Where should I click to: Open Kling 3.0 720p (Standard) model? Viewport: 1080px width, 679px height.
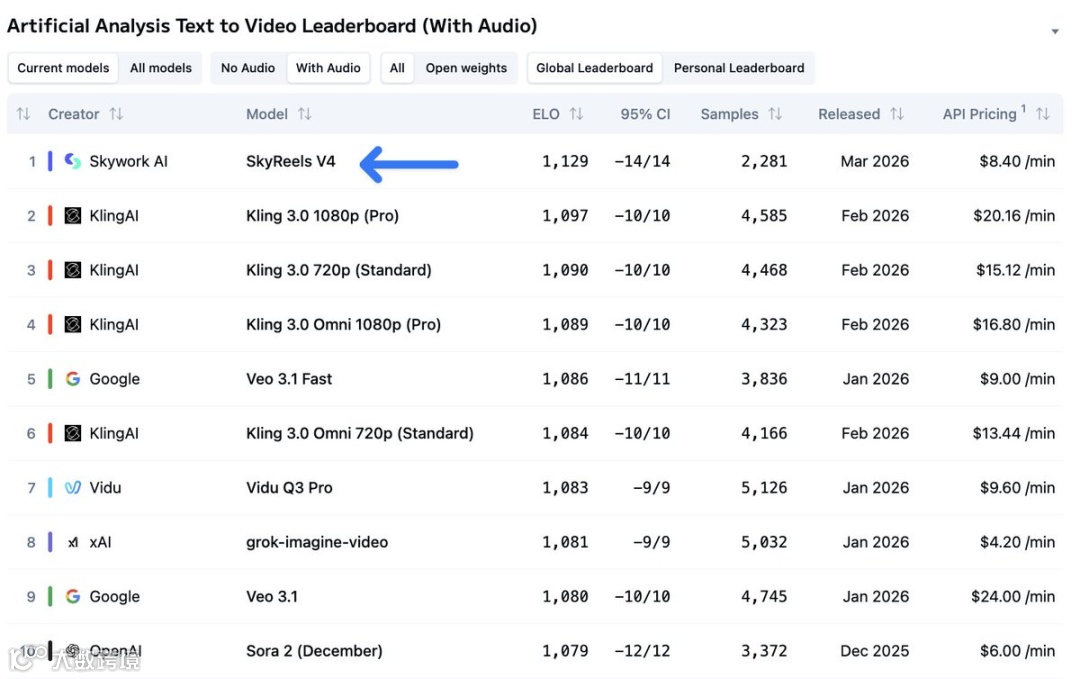click(x=338, y=270)
